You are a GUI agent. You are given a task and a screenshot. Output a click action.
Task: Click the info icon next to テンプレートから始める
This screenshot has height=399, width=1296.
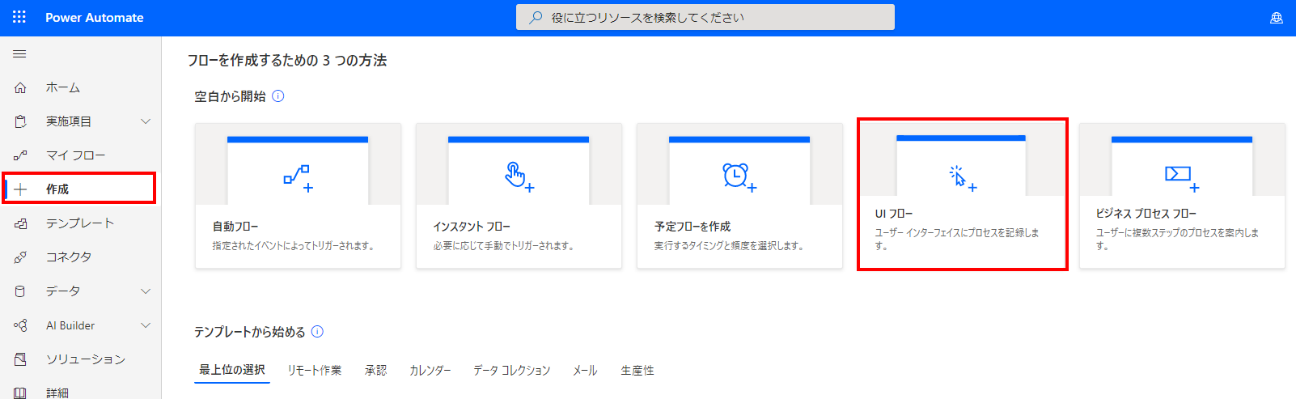(317, 331)
